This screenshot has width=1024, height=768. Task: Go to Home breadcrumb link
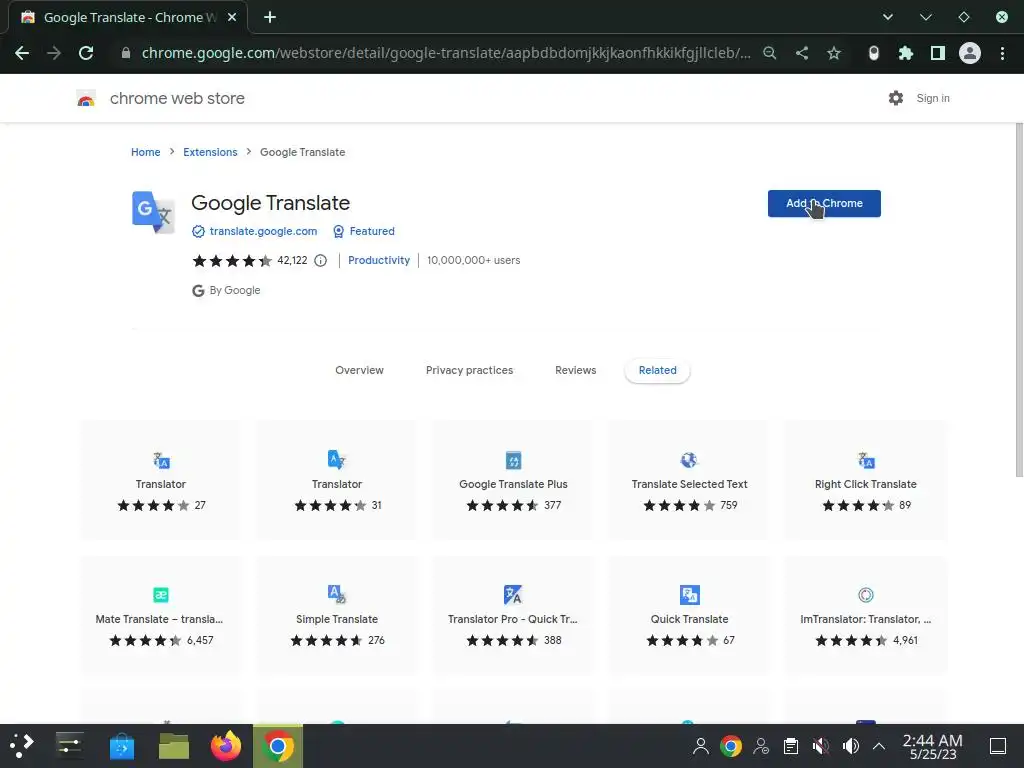(146, 152)
